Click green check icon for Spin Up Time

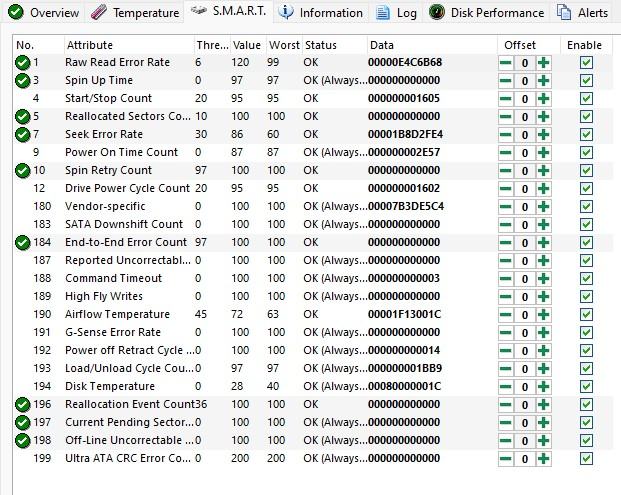(x=23, y=80)
